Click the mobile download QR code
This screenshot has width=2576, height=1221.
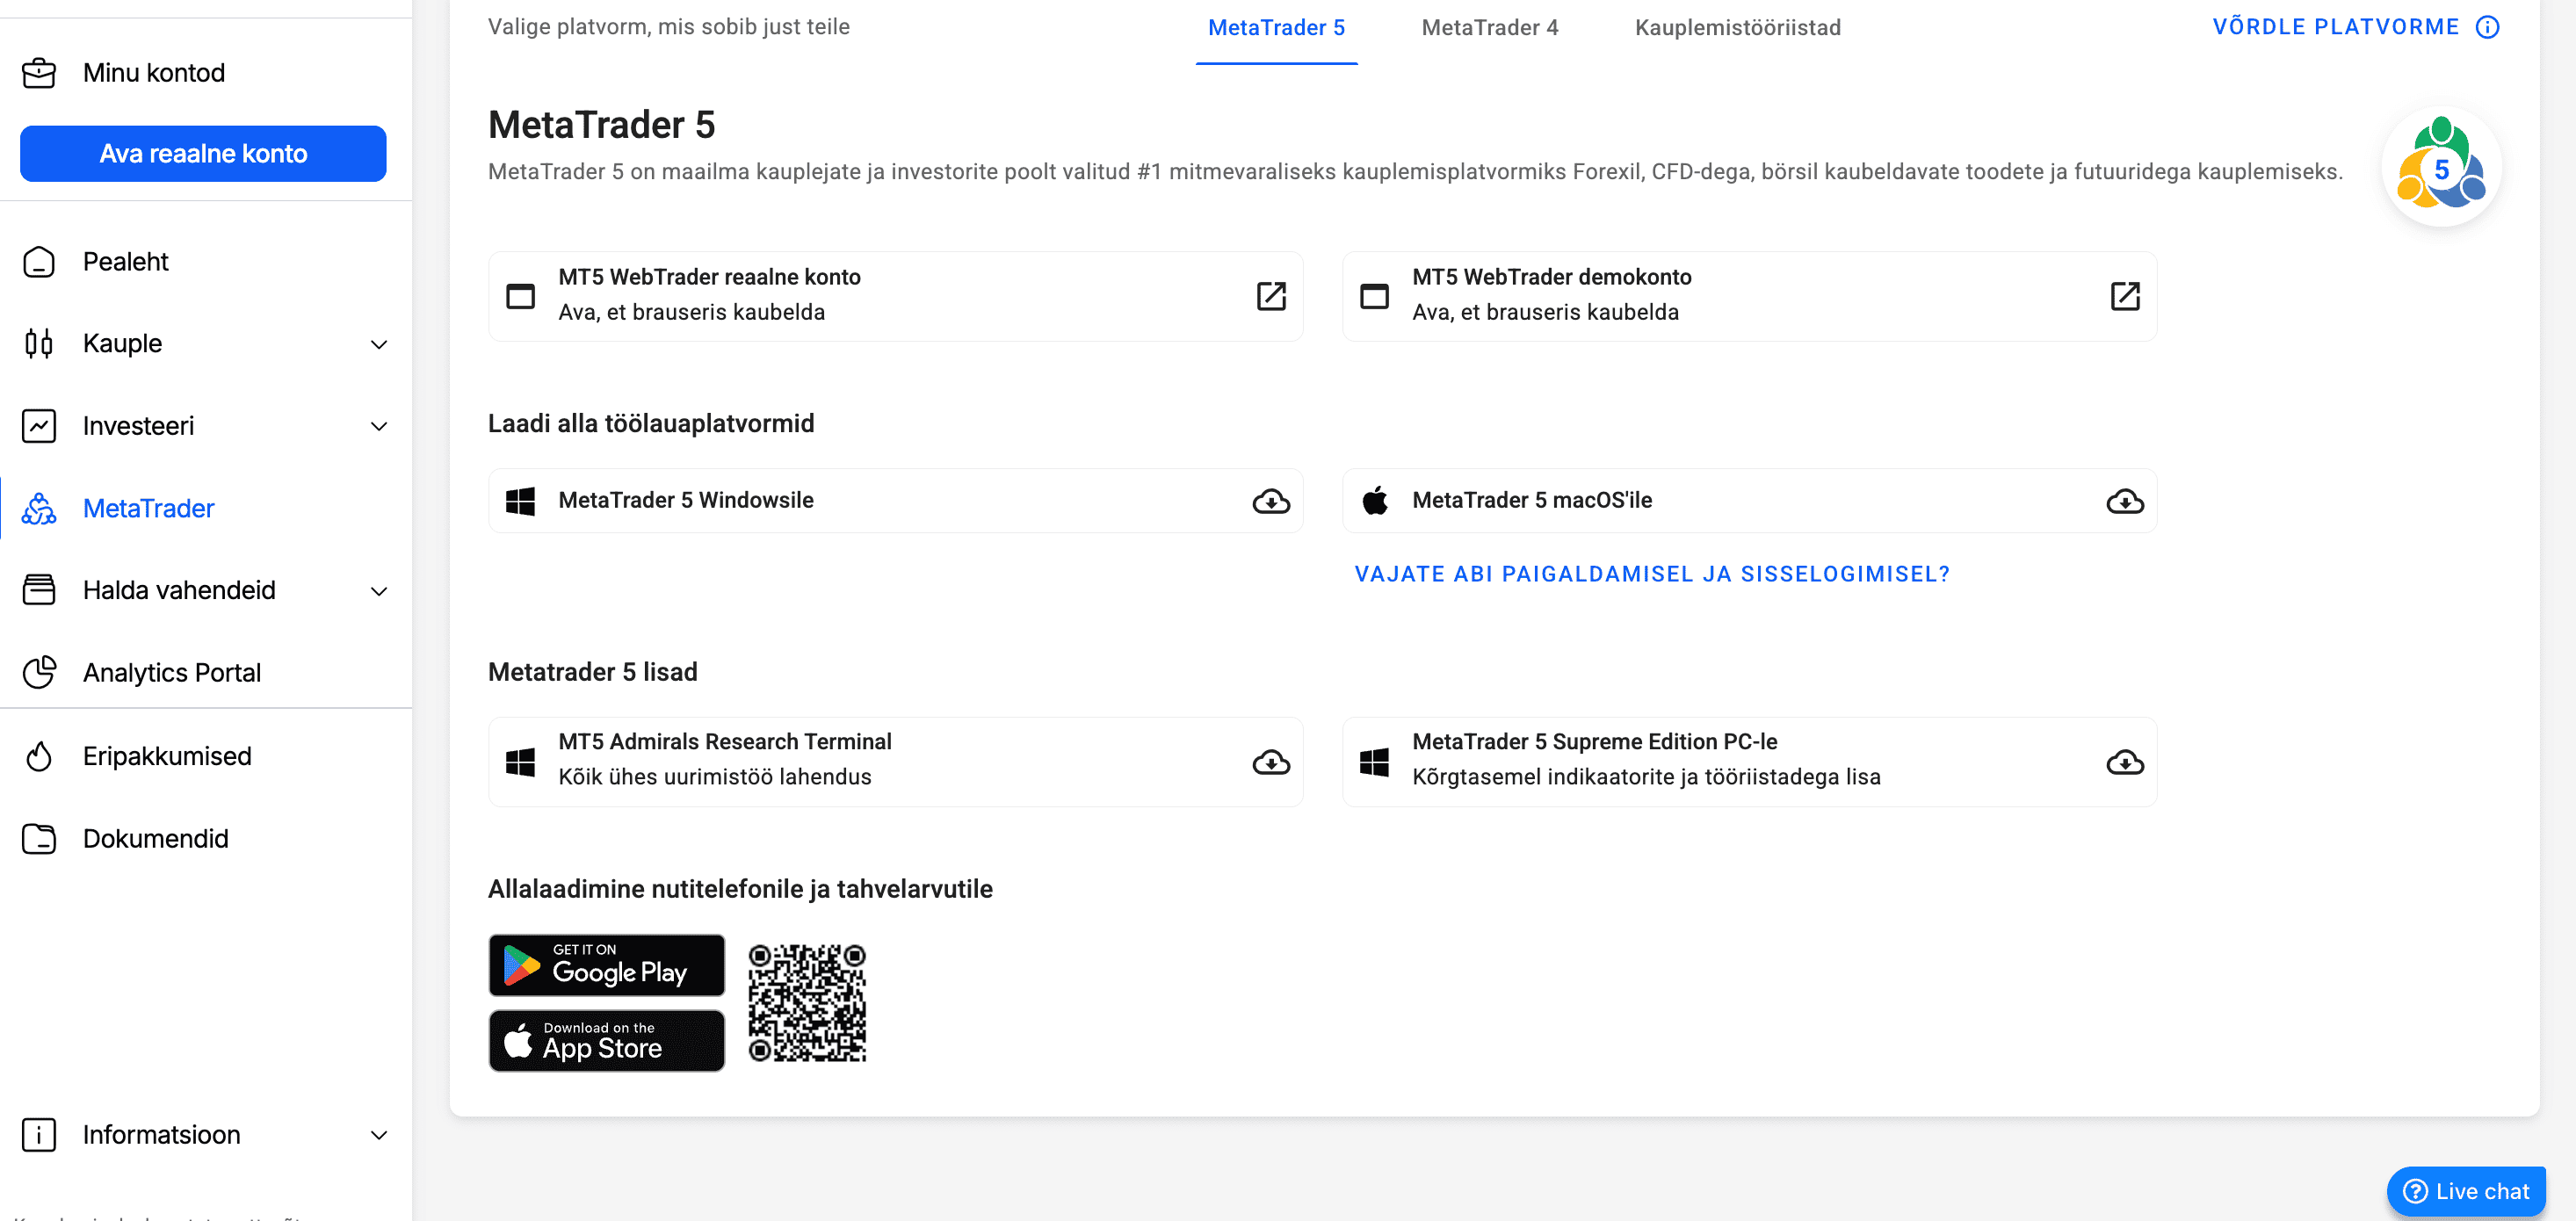[807, 1003]
